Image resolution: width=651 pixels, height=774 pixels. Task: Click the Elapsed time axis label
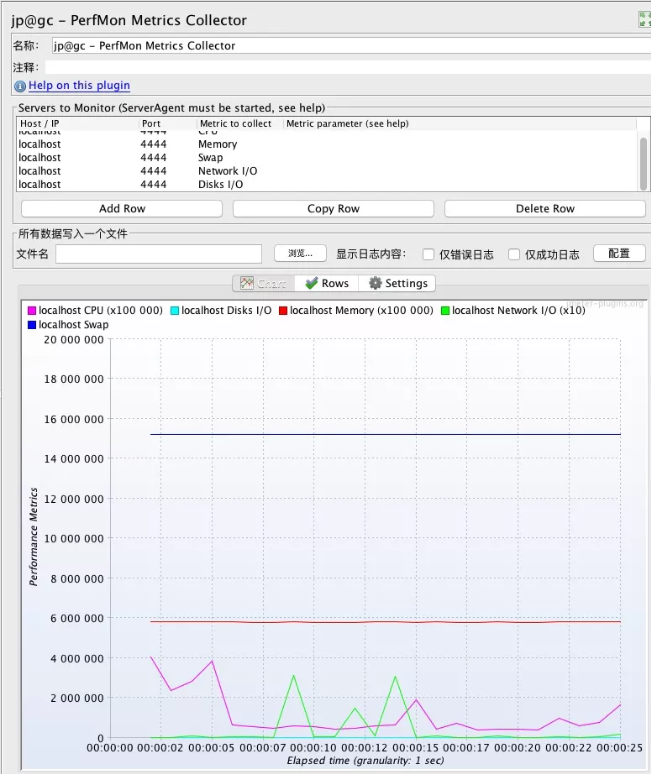[366, 761]
